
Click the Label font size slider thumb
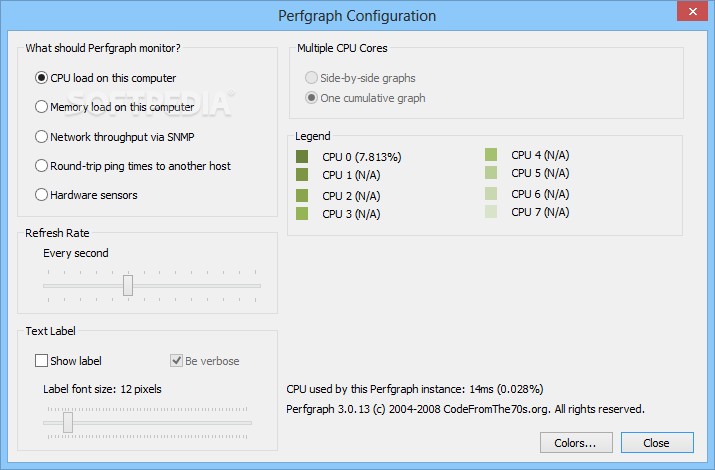click(x=68, y=423)
